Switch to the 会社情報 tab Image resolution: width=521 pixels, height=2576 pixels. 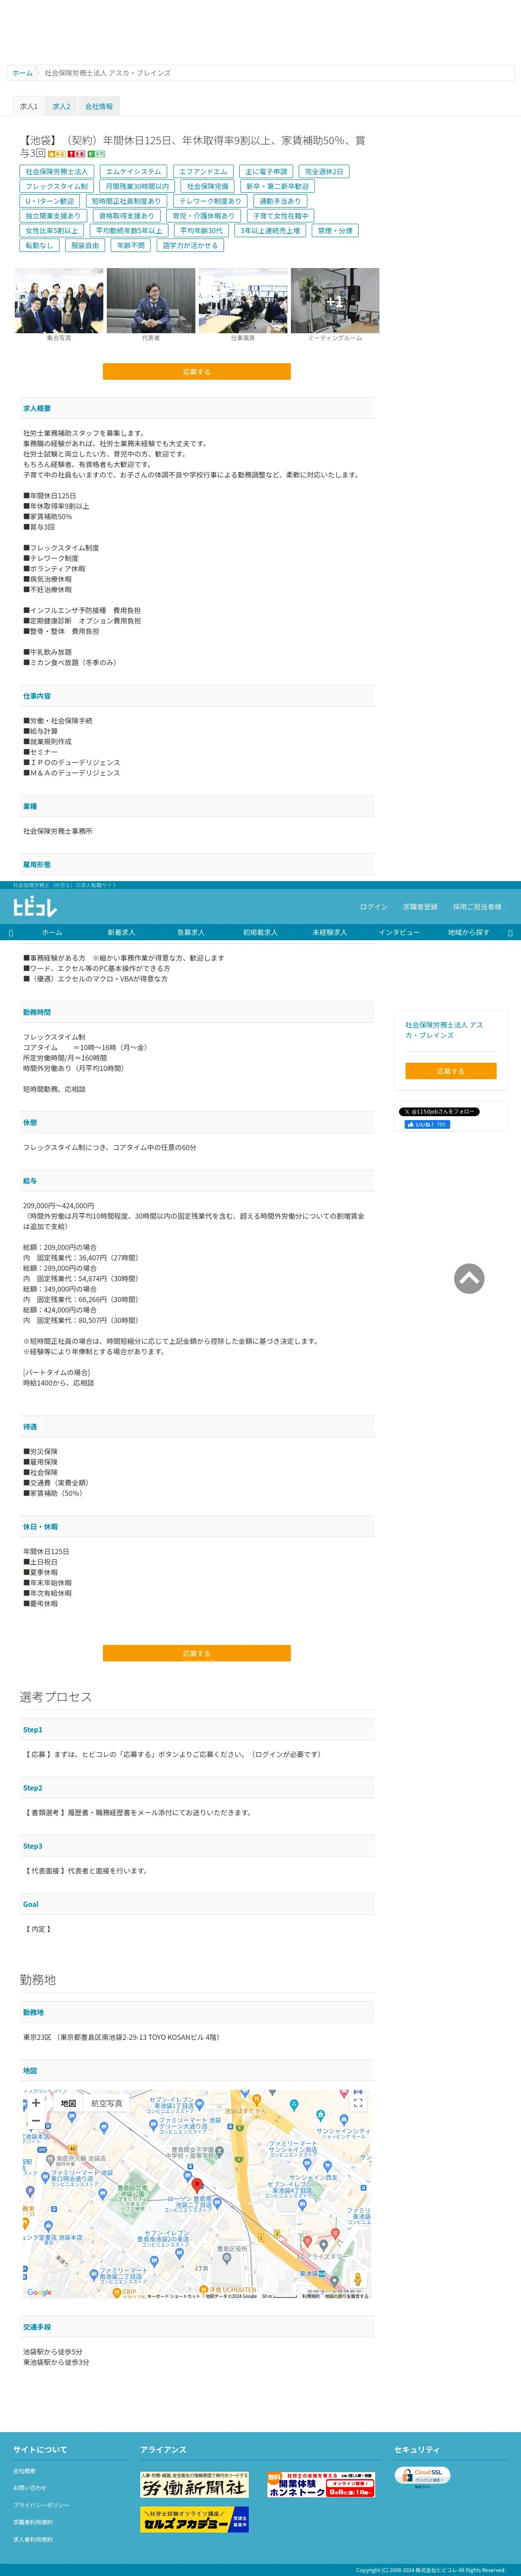tap(99, 106)
